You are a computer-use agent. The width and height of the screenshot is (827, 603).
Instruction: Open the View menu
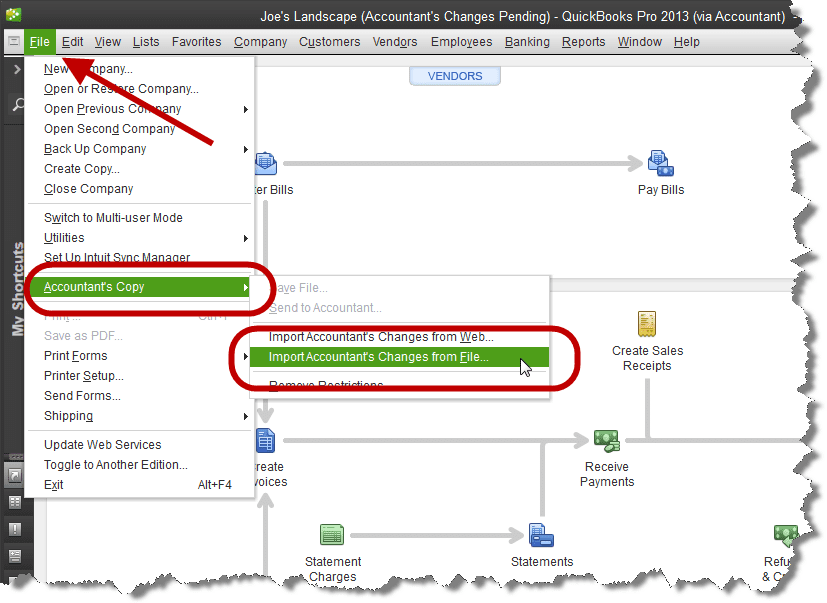click(x=108, y=42)
